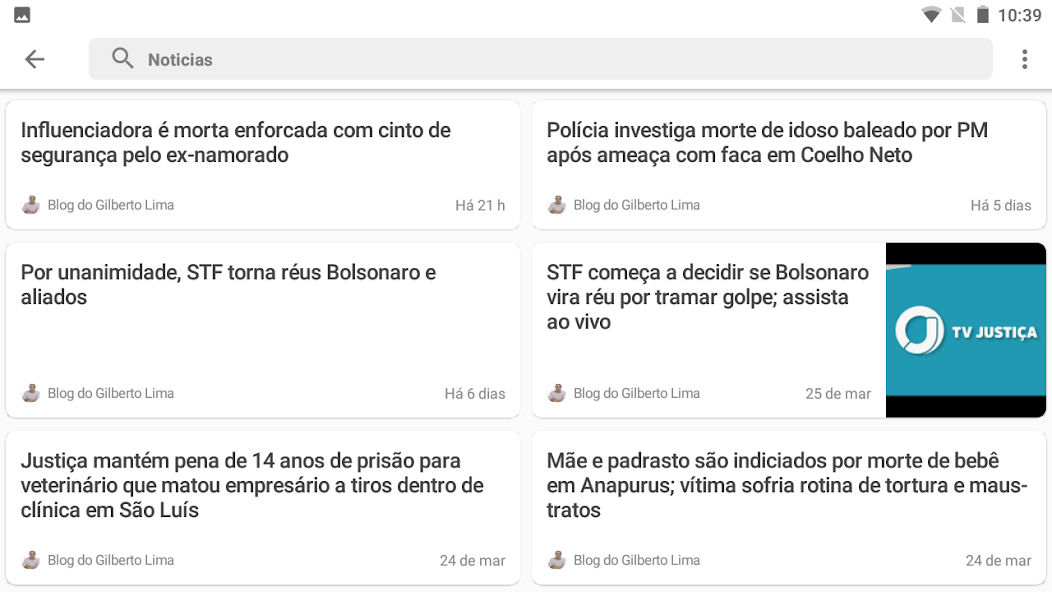The height and width of the screenshot is (592, 1052).
Task: Tap the image notification icon in status bar
Action: (x=22, y=15)
